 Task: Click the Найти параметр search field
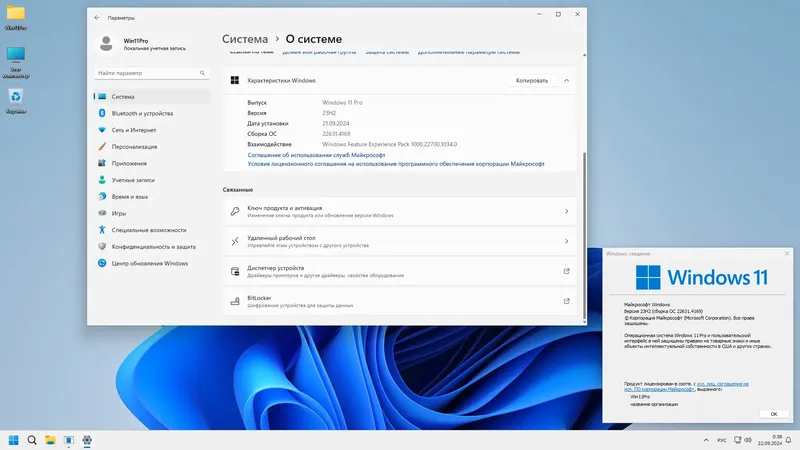point(152,73)
